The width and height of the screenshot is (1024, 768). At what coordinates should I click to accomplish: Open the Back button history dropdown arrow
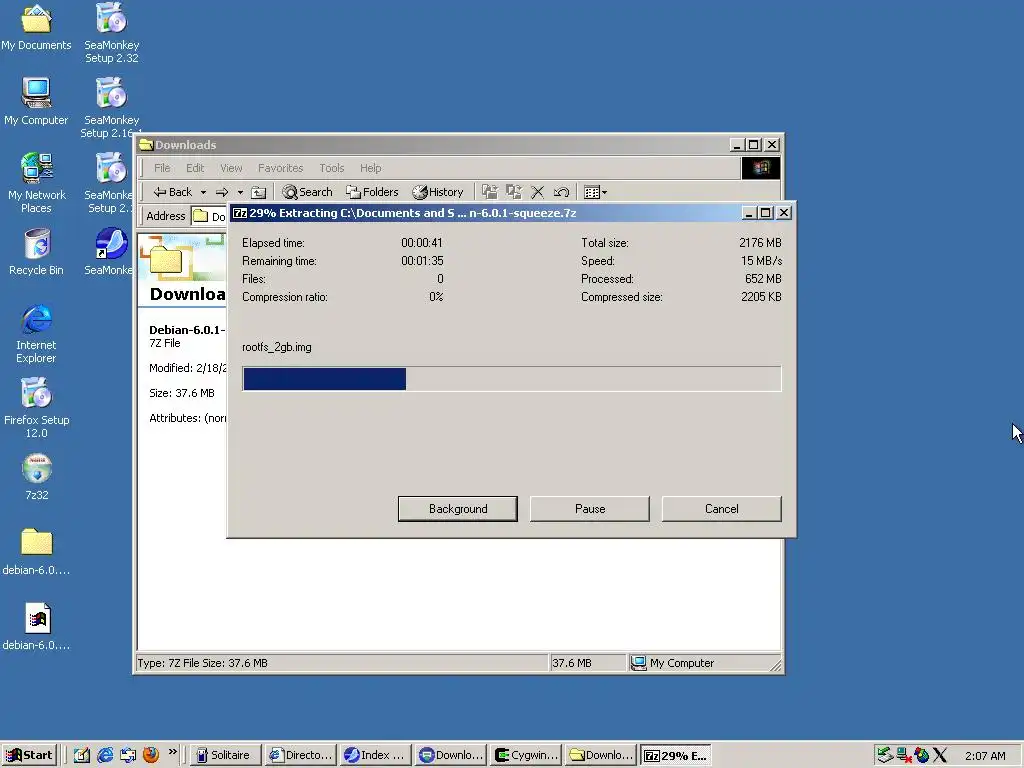[x=203, y=192]
